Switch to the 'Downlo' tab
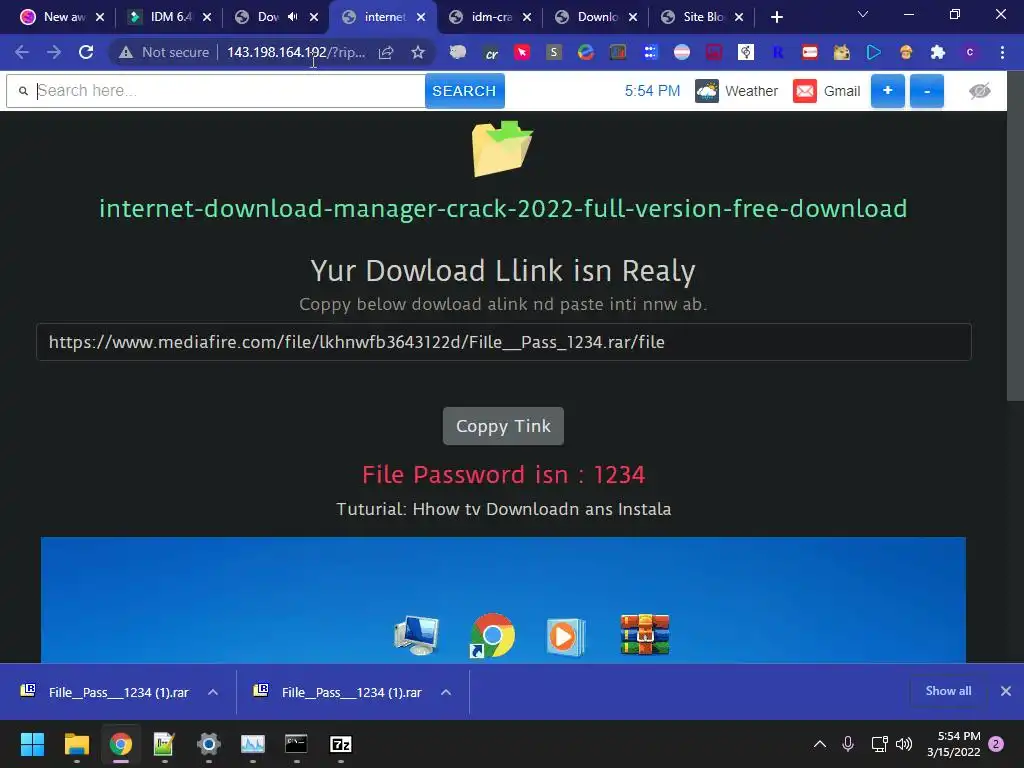The width and height of the screenshot is (1024, 768). click(597, 17)
